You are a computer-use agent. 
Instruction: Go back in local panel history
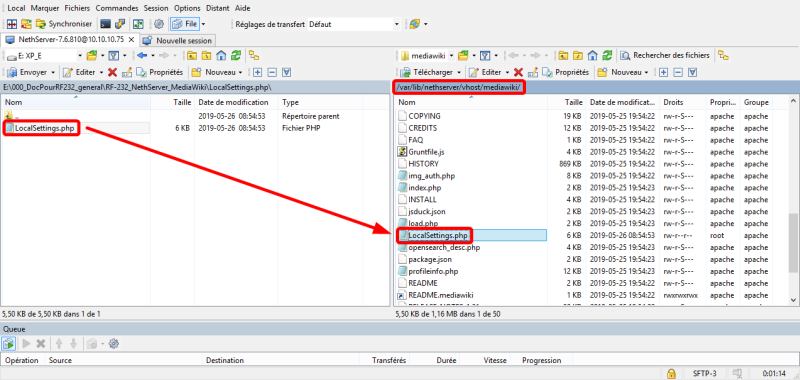pyautogui.click(x=142, y=56)
